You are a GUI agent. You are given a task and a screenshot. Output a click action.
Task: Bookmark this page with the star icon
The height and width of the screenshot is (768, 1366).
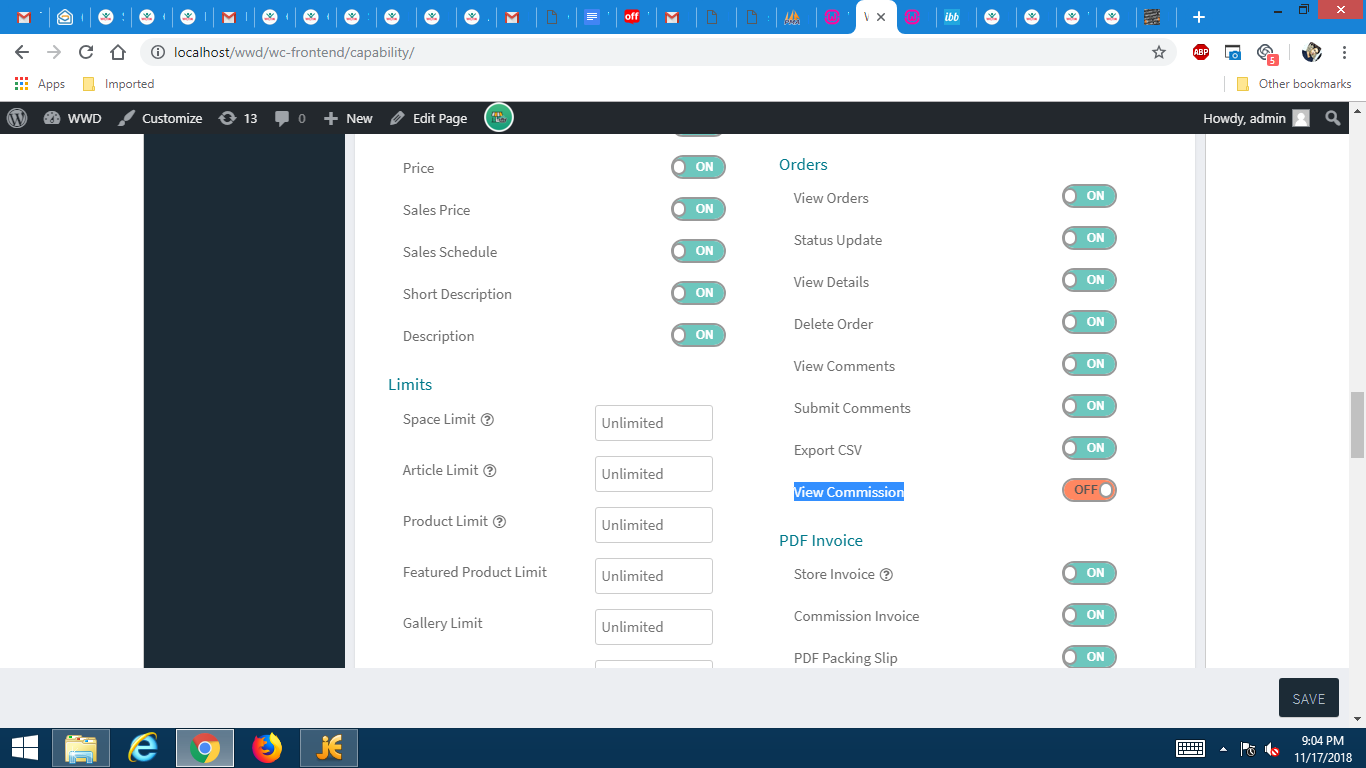tap(1159, 52)
